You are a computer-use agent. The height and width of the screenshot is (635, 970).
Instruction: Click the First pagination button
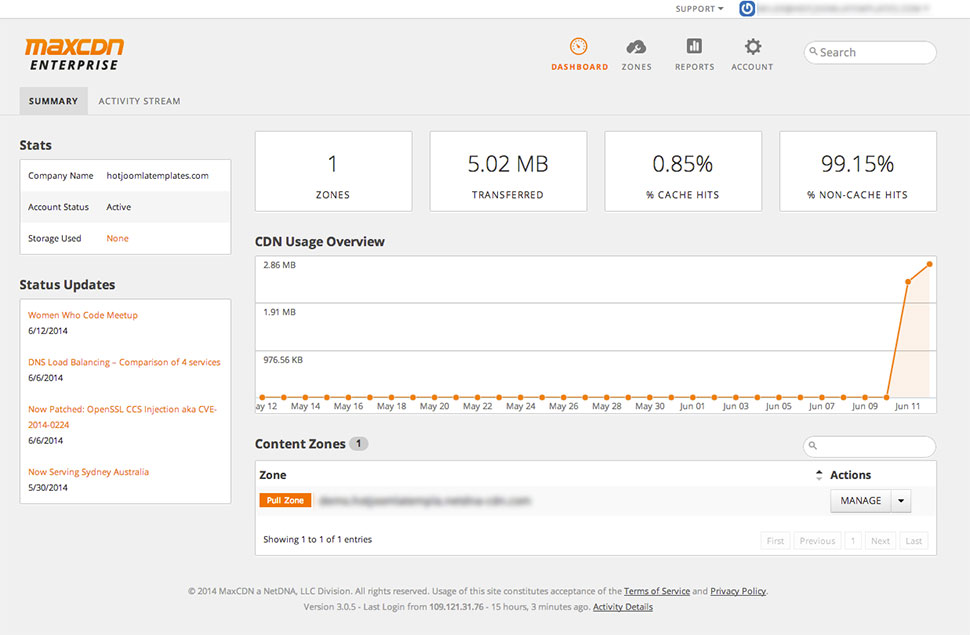point(775,541)
